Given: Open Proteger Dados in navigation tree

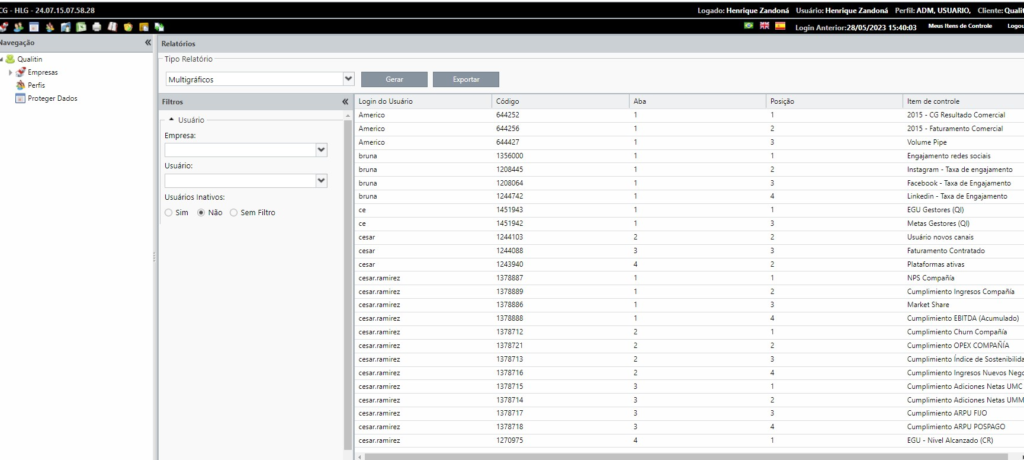Looking at the screenshot, I should (x=52, y=98).
